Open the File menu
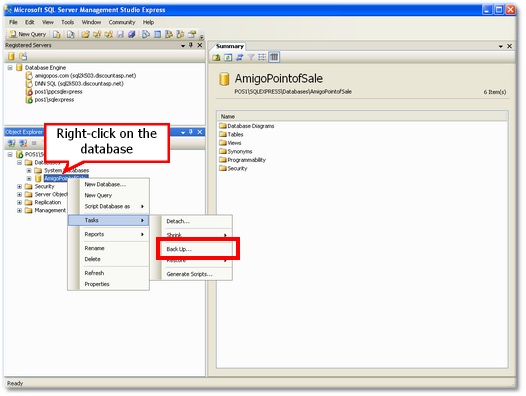The width and height of the screenshot is (526, 396). pyautogui.click(x=13, y=22)
